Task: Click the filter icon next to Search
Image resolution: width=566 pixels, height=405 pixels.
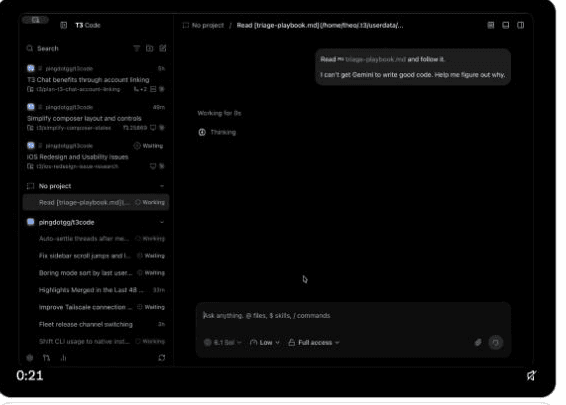Action: pyautogui.click(x=136, y=48)
